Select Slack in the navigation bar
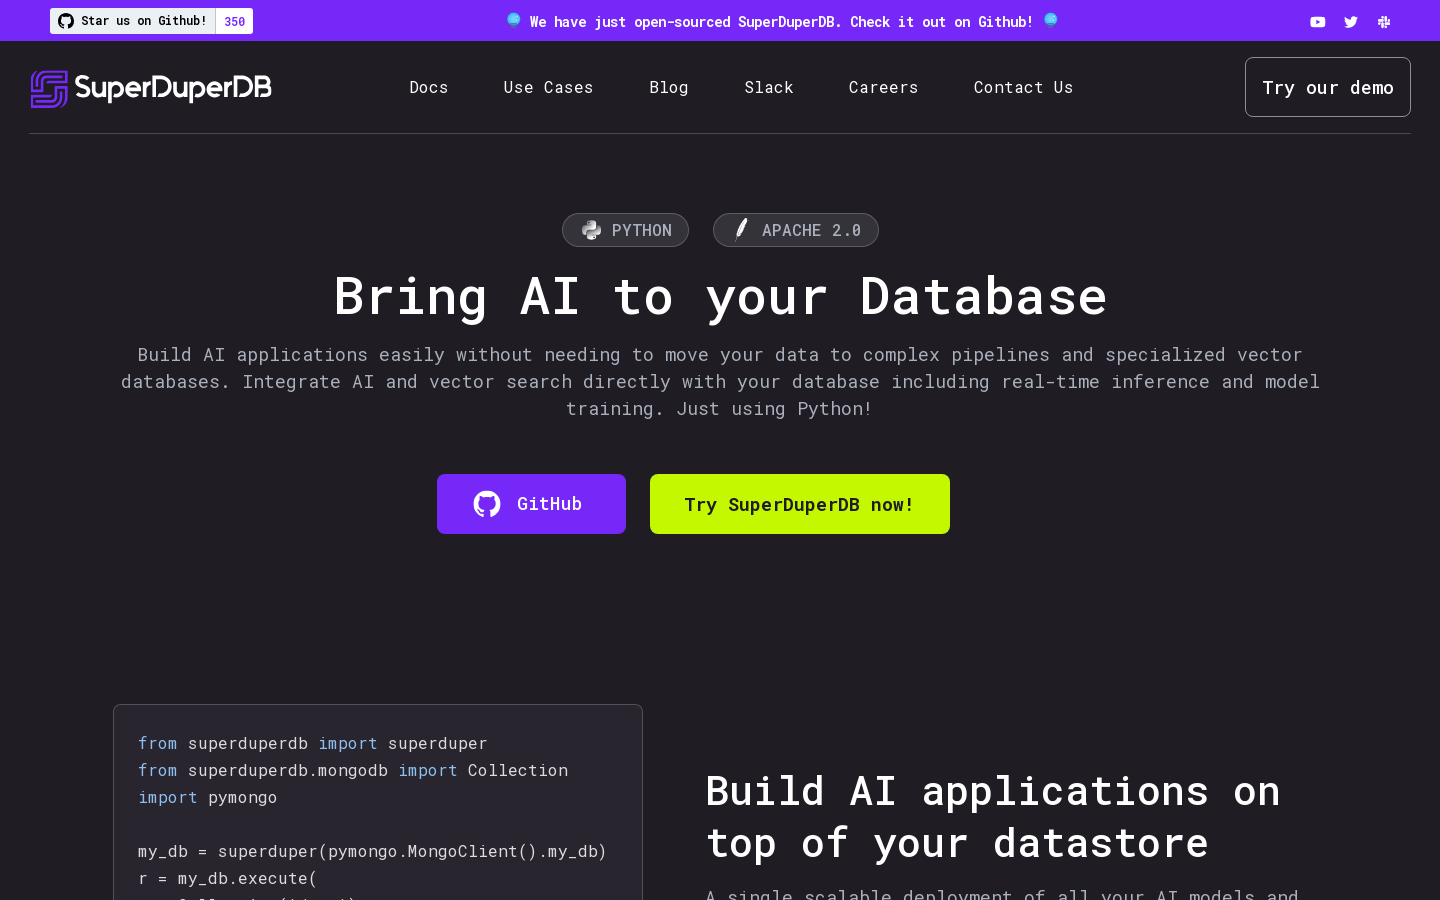 point(768,88)
